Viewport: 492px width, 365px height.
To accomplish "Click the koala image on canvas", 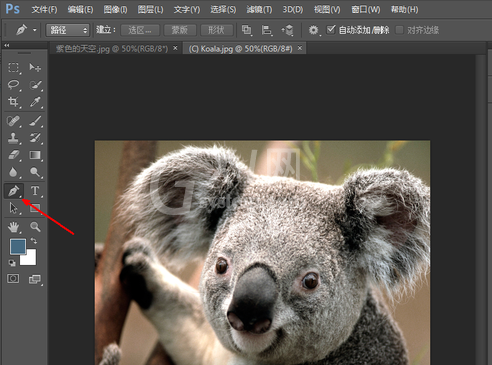I will (262, 252).
